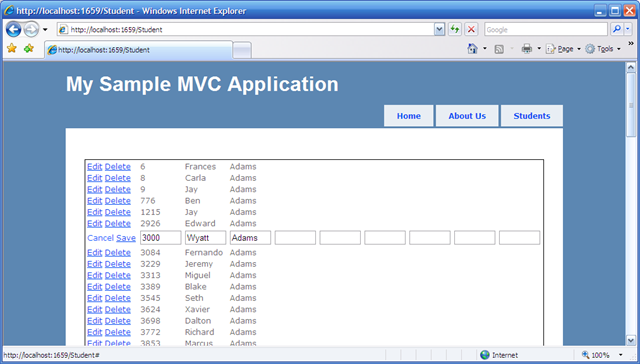
Task: Click Edit link for Frances Adams
Action: tap(94, 166)
